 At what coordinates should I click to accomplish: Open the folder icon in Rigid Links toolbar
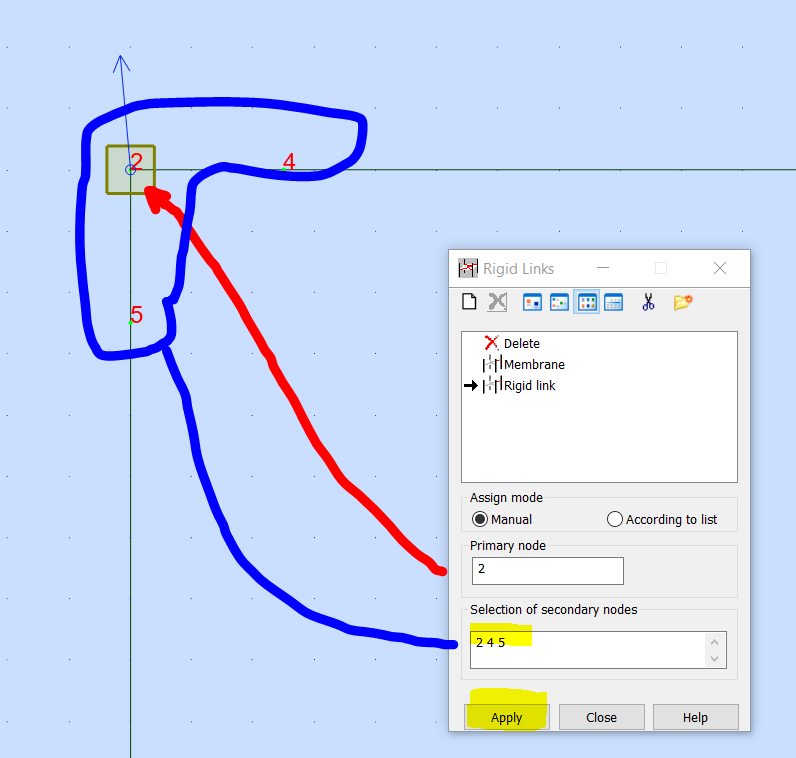[683, 302]
